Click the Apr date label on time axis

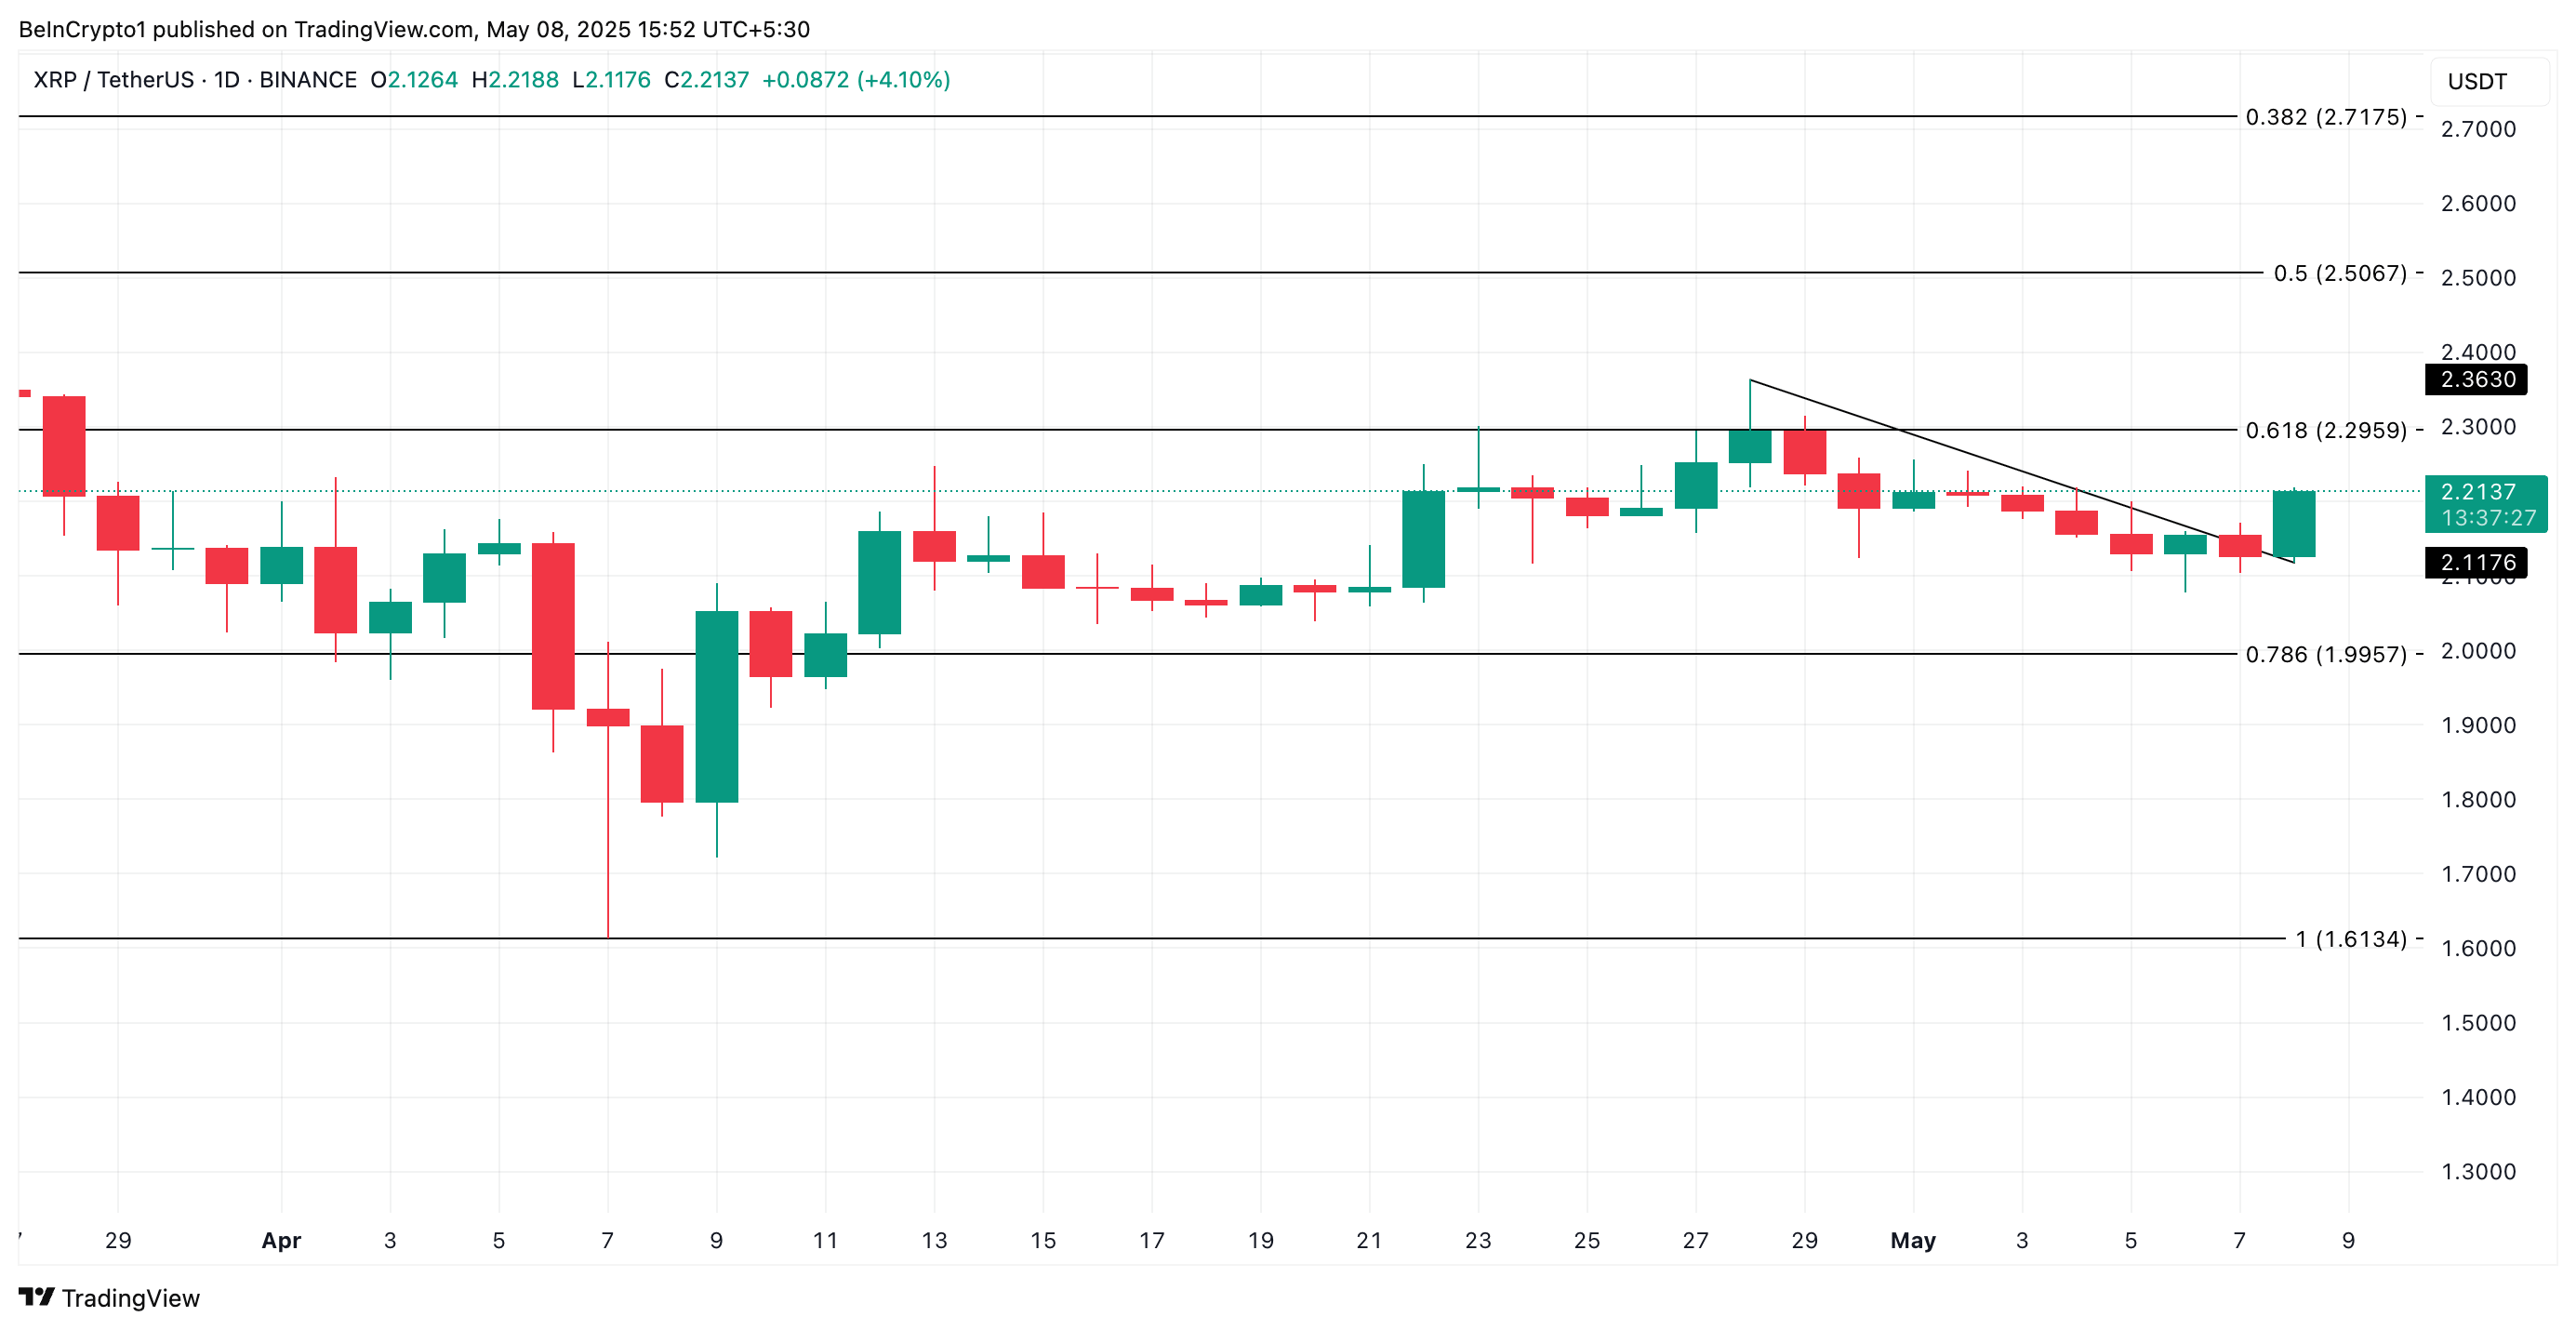(281, 1240)
